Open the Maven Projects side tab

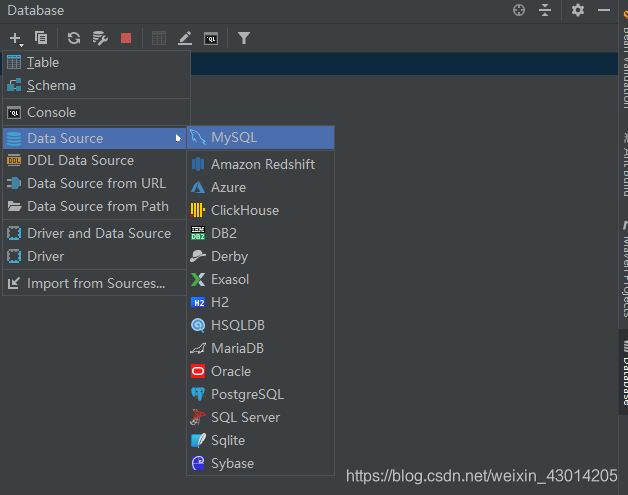624,268
